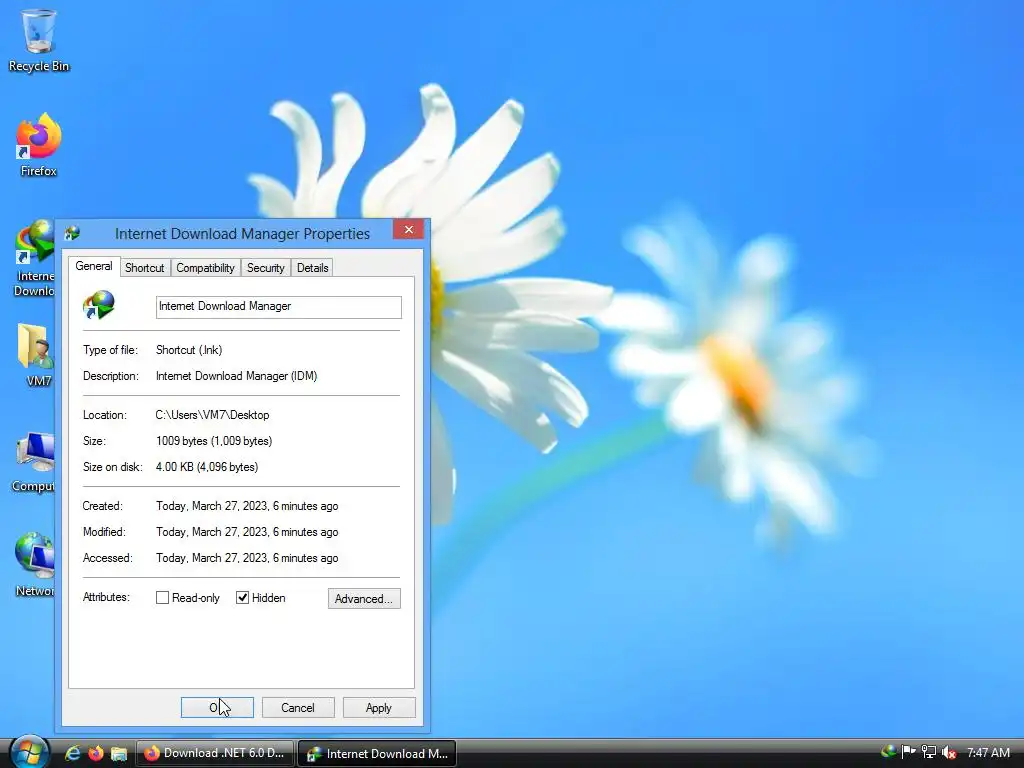The image size is (1024, 768).
Task: Select the Network desktop icon
Action: point(35,565)
